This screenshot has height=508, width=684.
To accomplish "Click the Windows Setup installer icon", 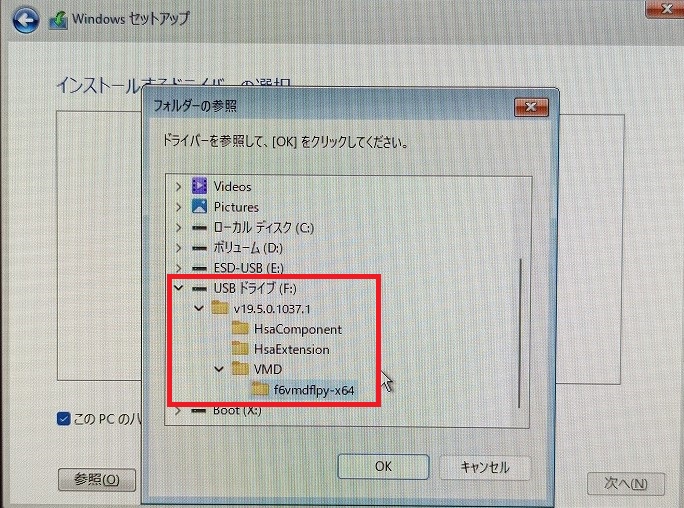I will pyautogui.click(x=58, y=20).
